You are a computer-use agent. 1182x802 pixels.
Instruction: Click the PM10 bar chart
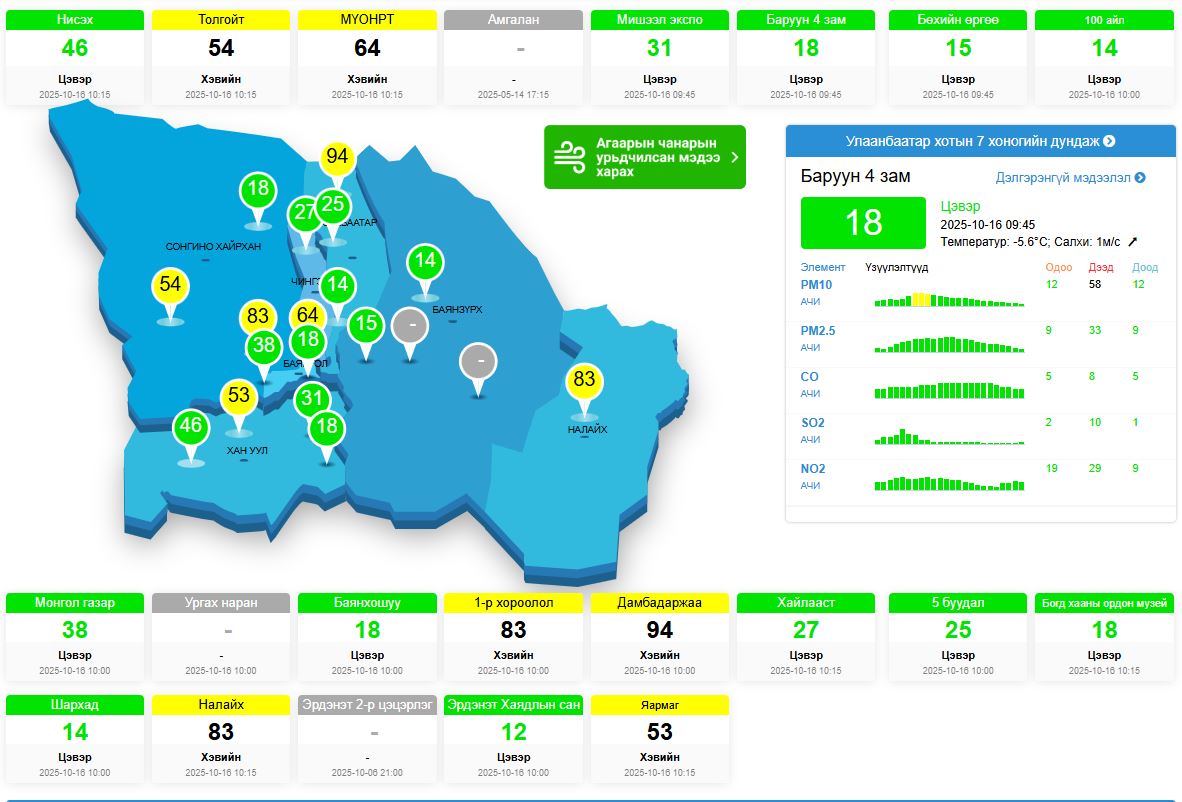(x=948, y=299)
